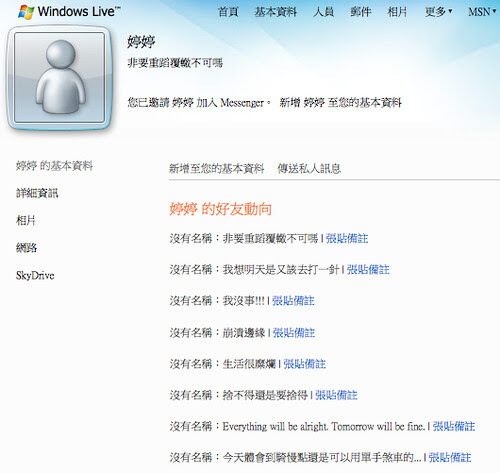Click feed entry text 我沒事!!!
This screenshot has height=473, width=500.
point(243,301)
